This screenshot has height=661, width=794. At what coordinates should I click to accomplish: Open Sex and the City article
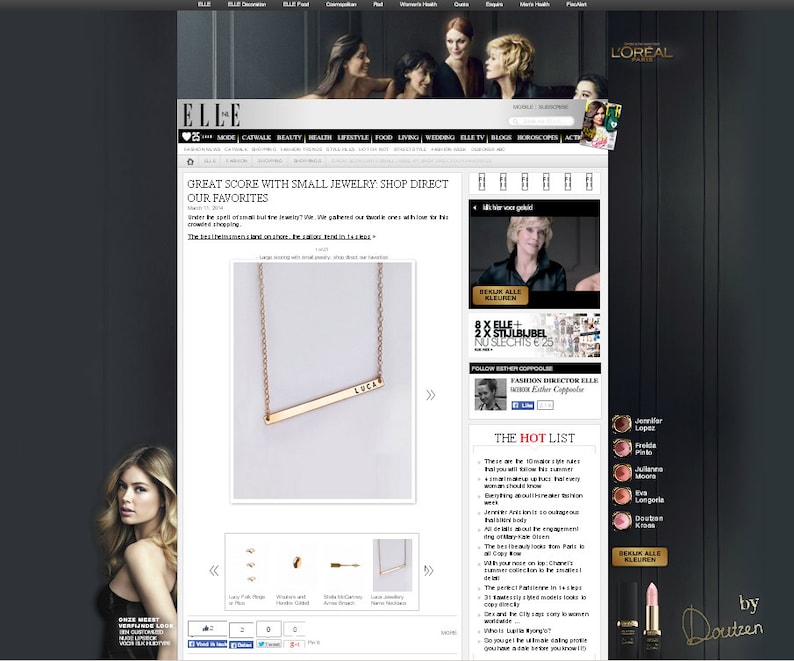tap(536, 617)
